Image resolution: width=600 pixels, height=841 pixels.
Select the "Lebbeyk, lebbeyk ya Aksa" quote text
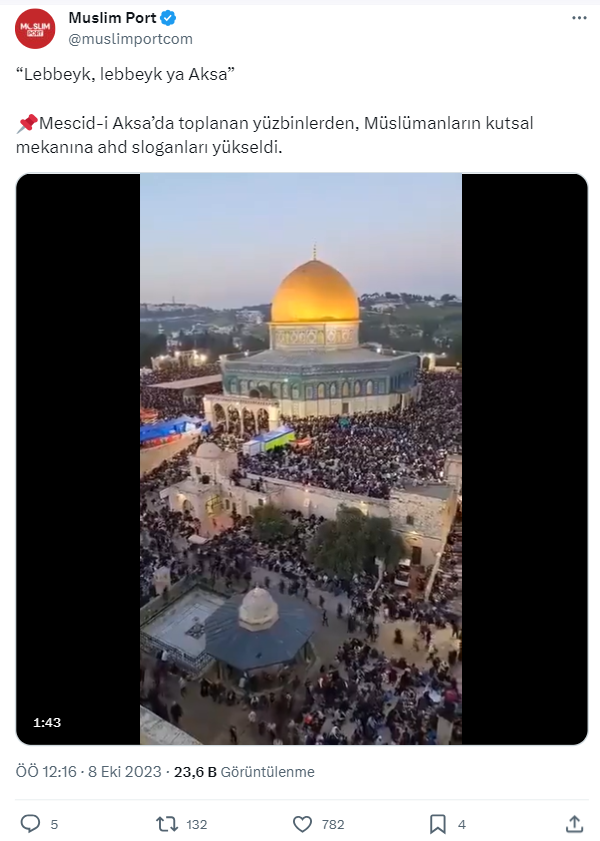point(125,74)
